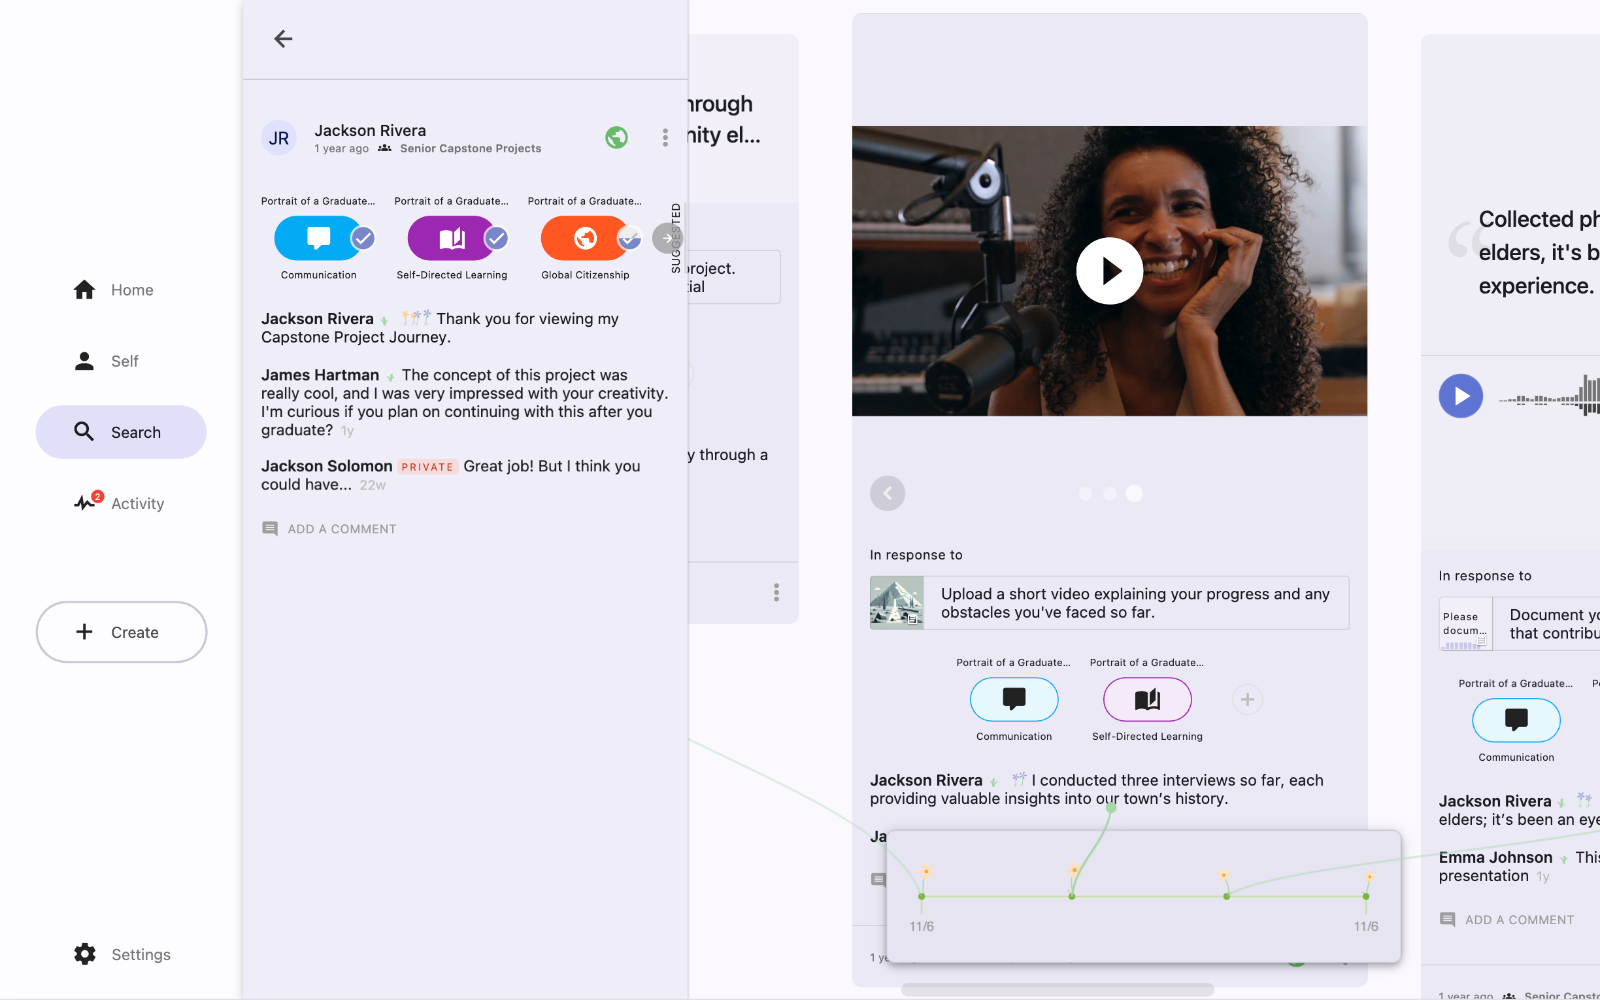Toggle the Self-Directed Learning badge check

point(496,238)
